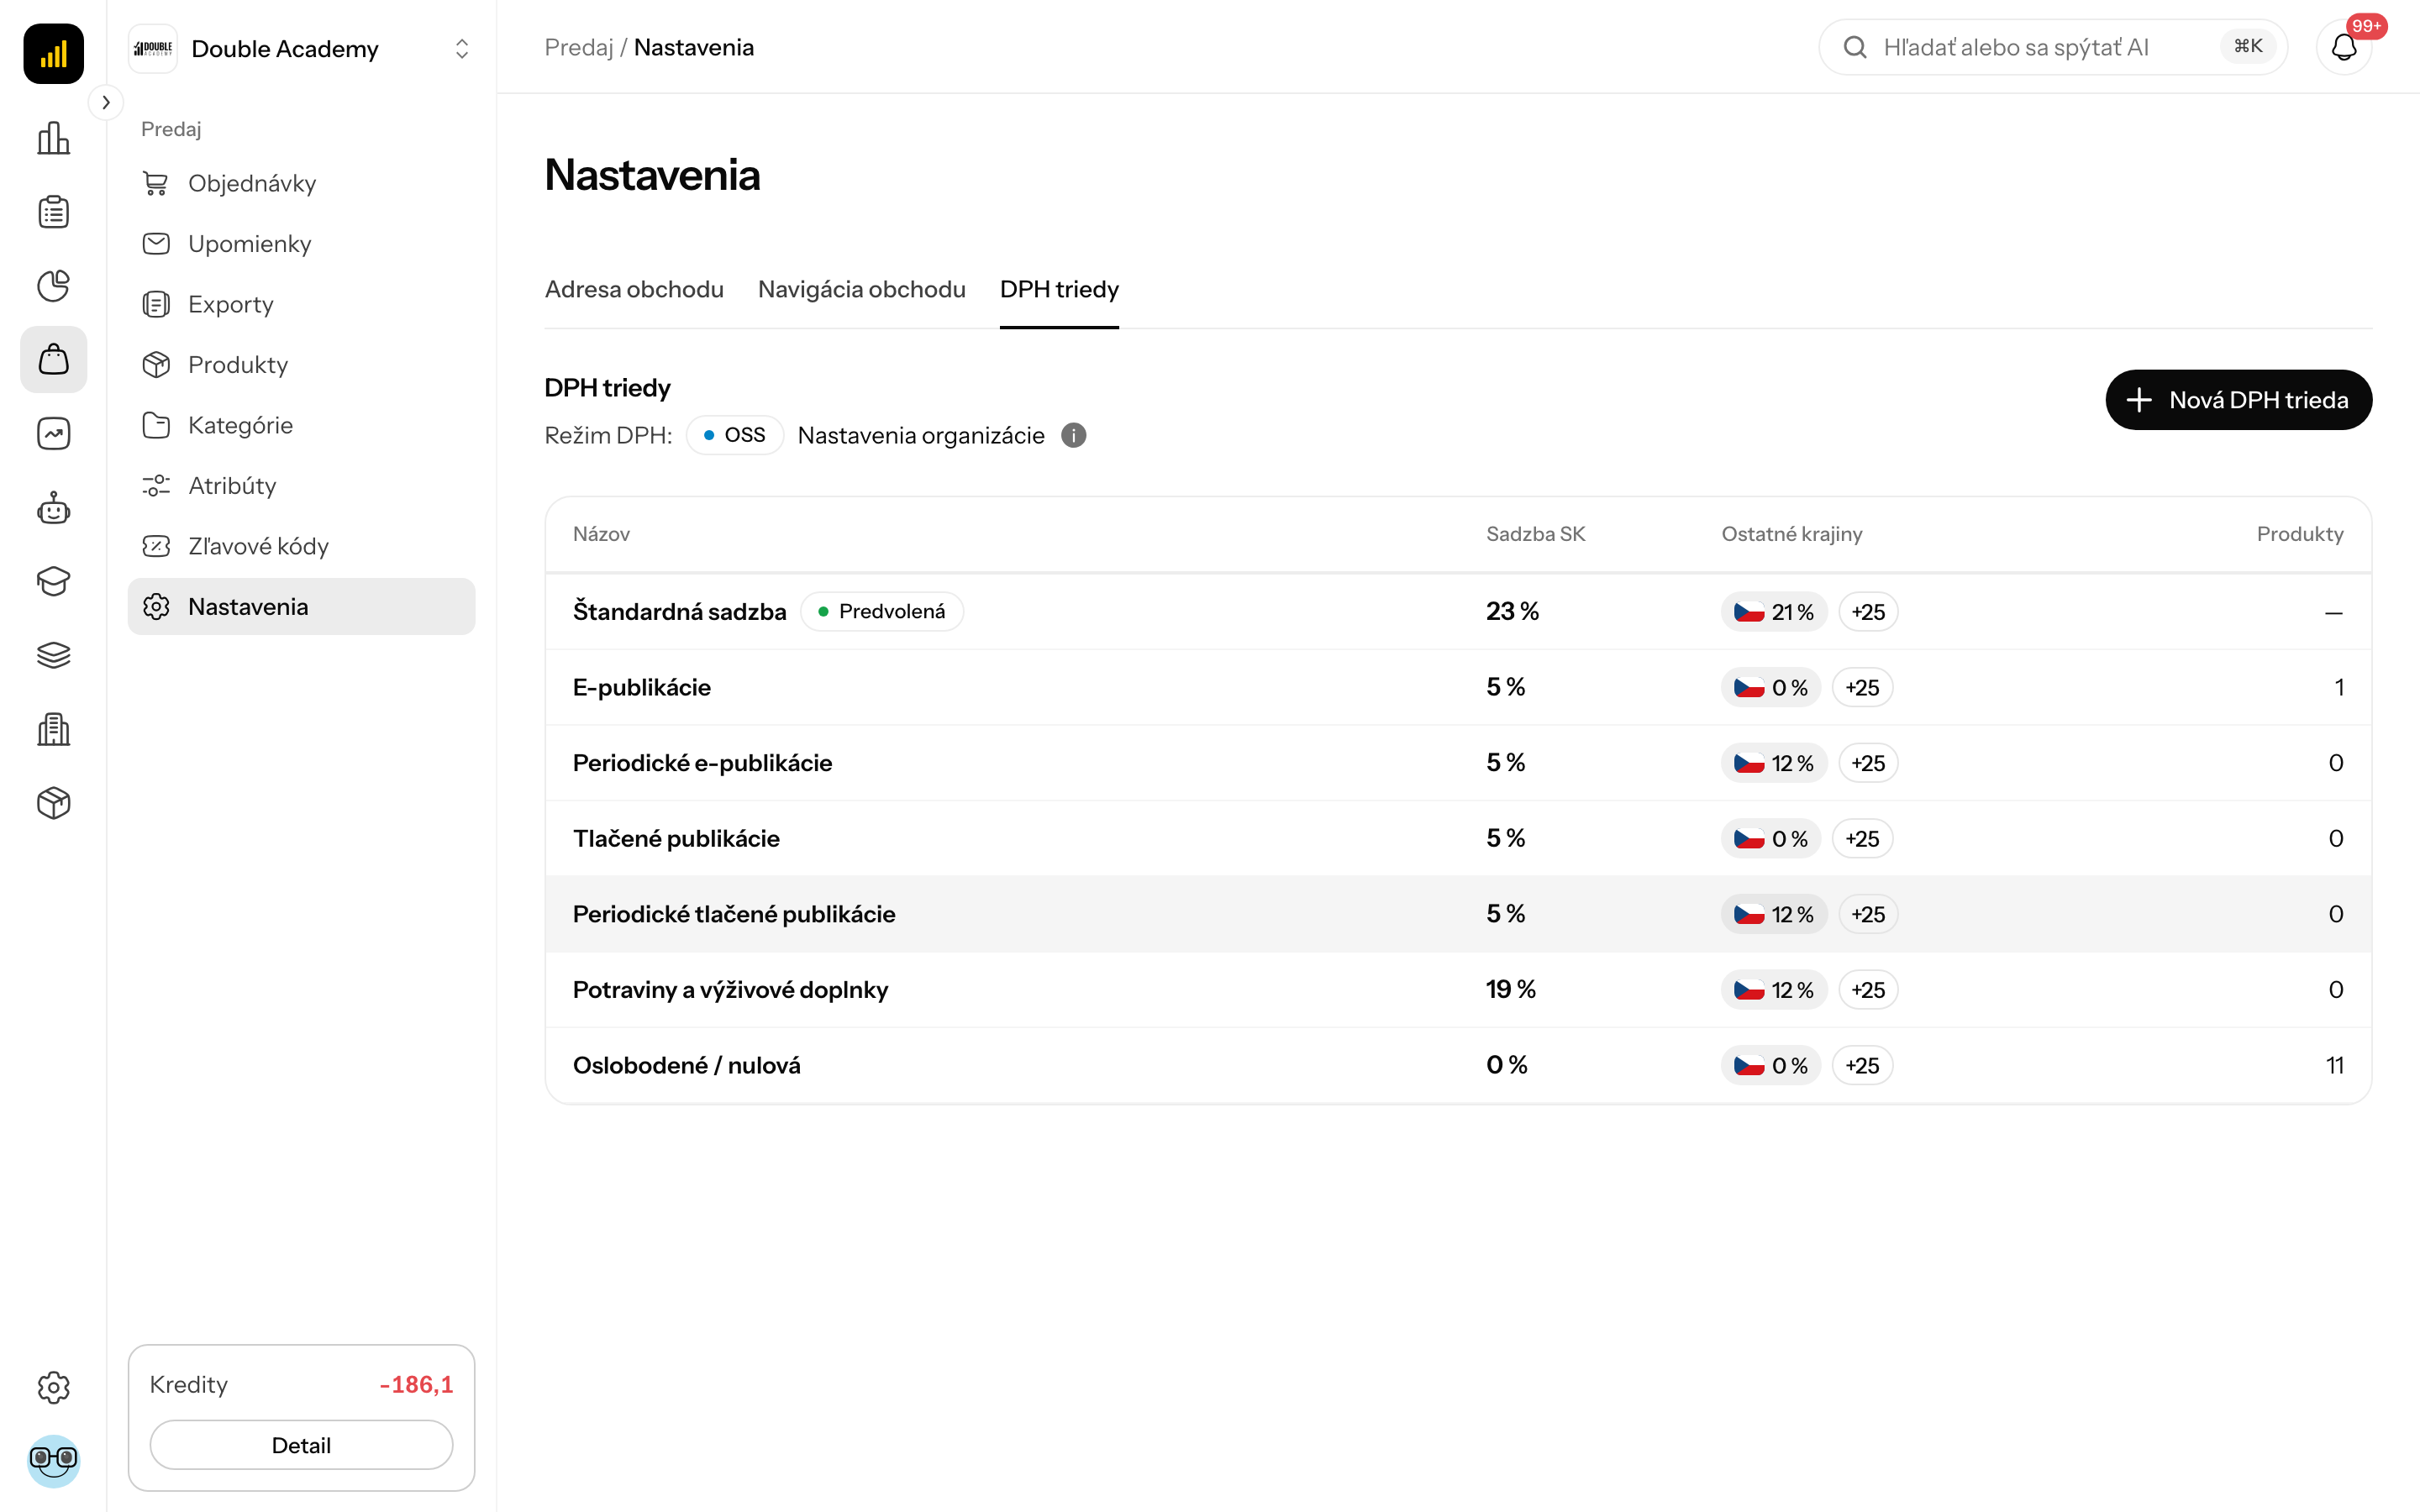This screenshot has width=2420, height=1512.
Task: Click the OSS mode badge
Action: coord(734,436)
